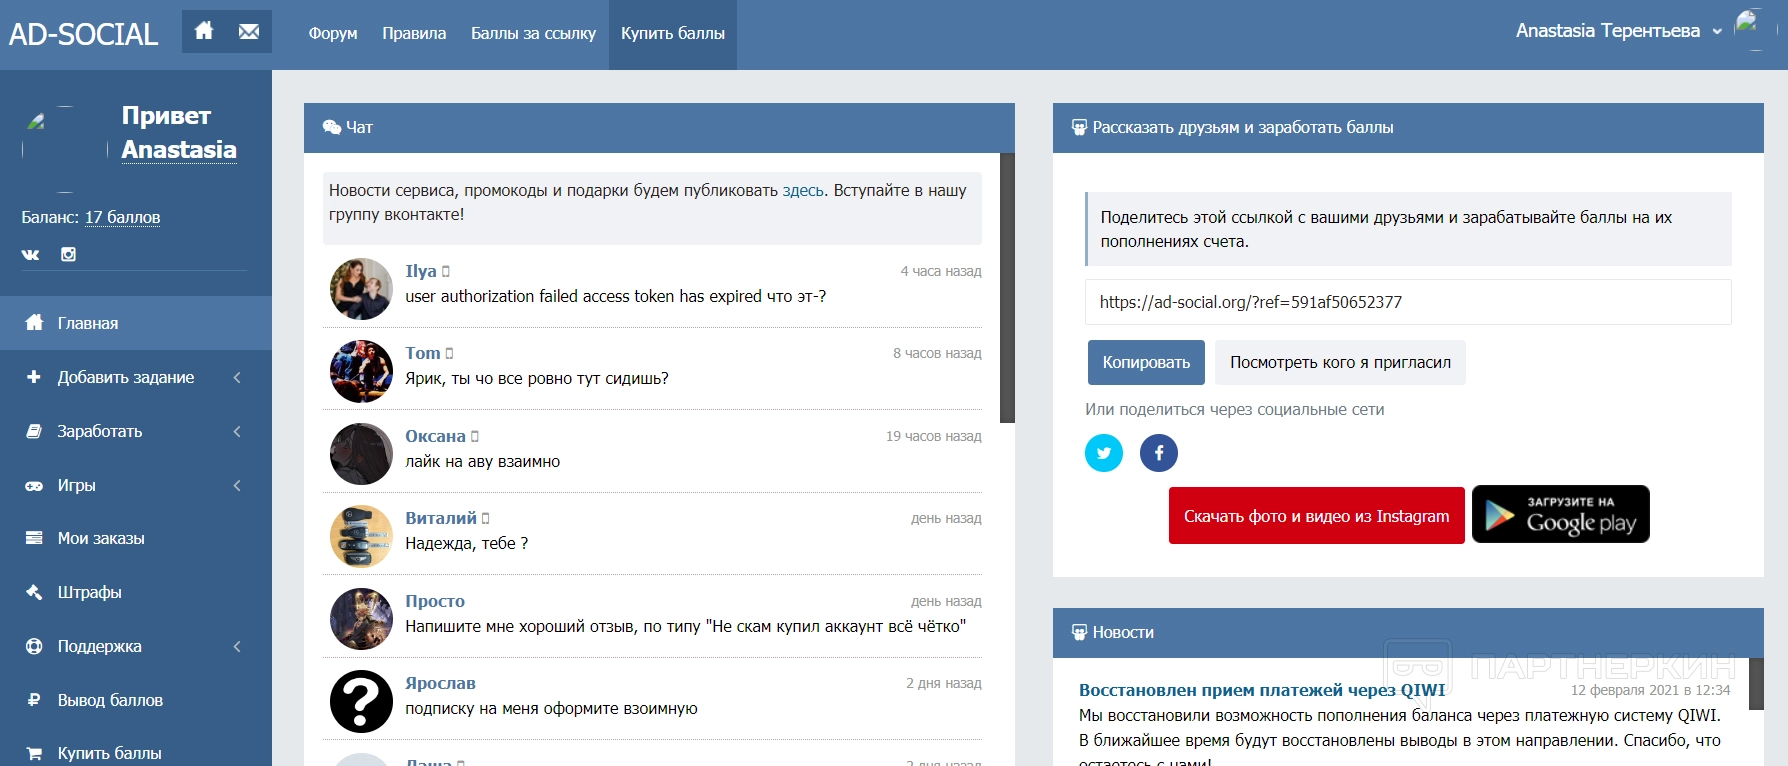Screen dimensions: 1788x766
Task: Open the 17 баллов balance link
Action: click(122, 217)
